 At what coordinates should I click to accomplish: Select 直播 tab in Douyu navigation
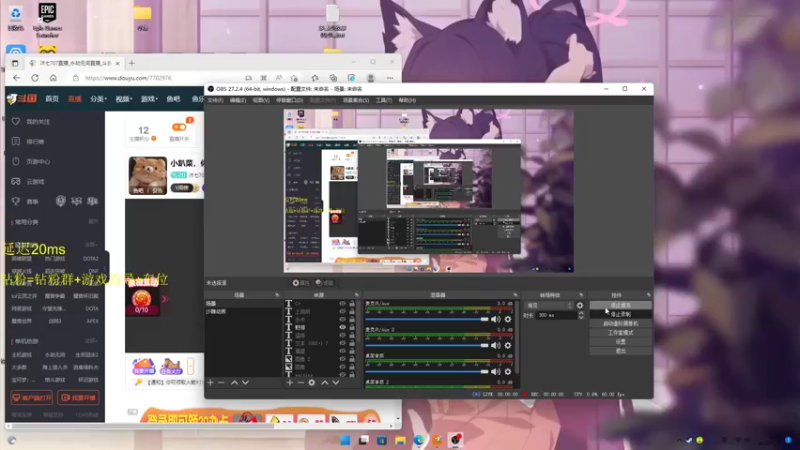74,98
